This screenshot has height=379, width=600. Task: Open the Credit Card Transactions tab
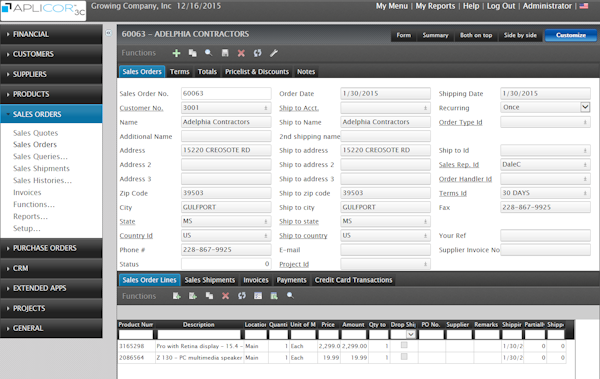click(353, 280)
